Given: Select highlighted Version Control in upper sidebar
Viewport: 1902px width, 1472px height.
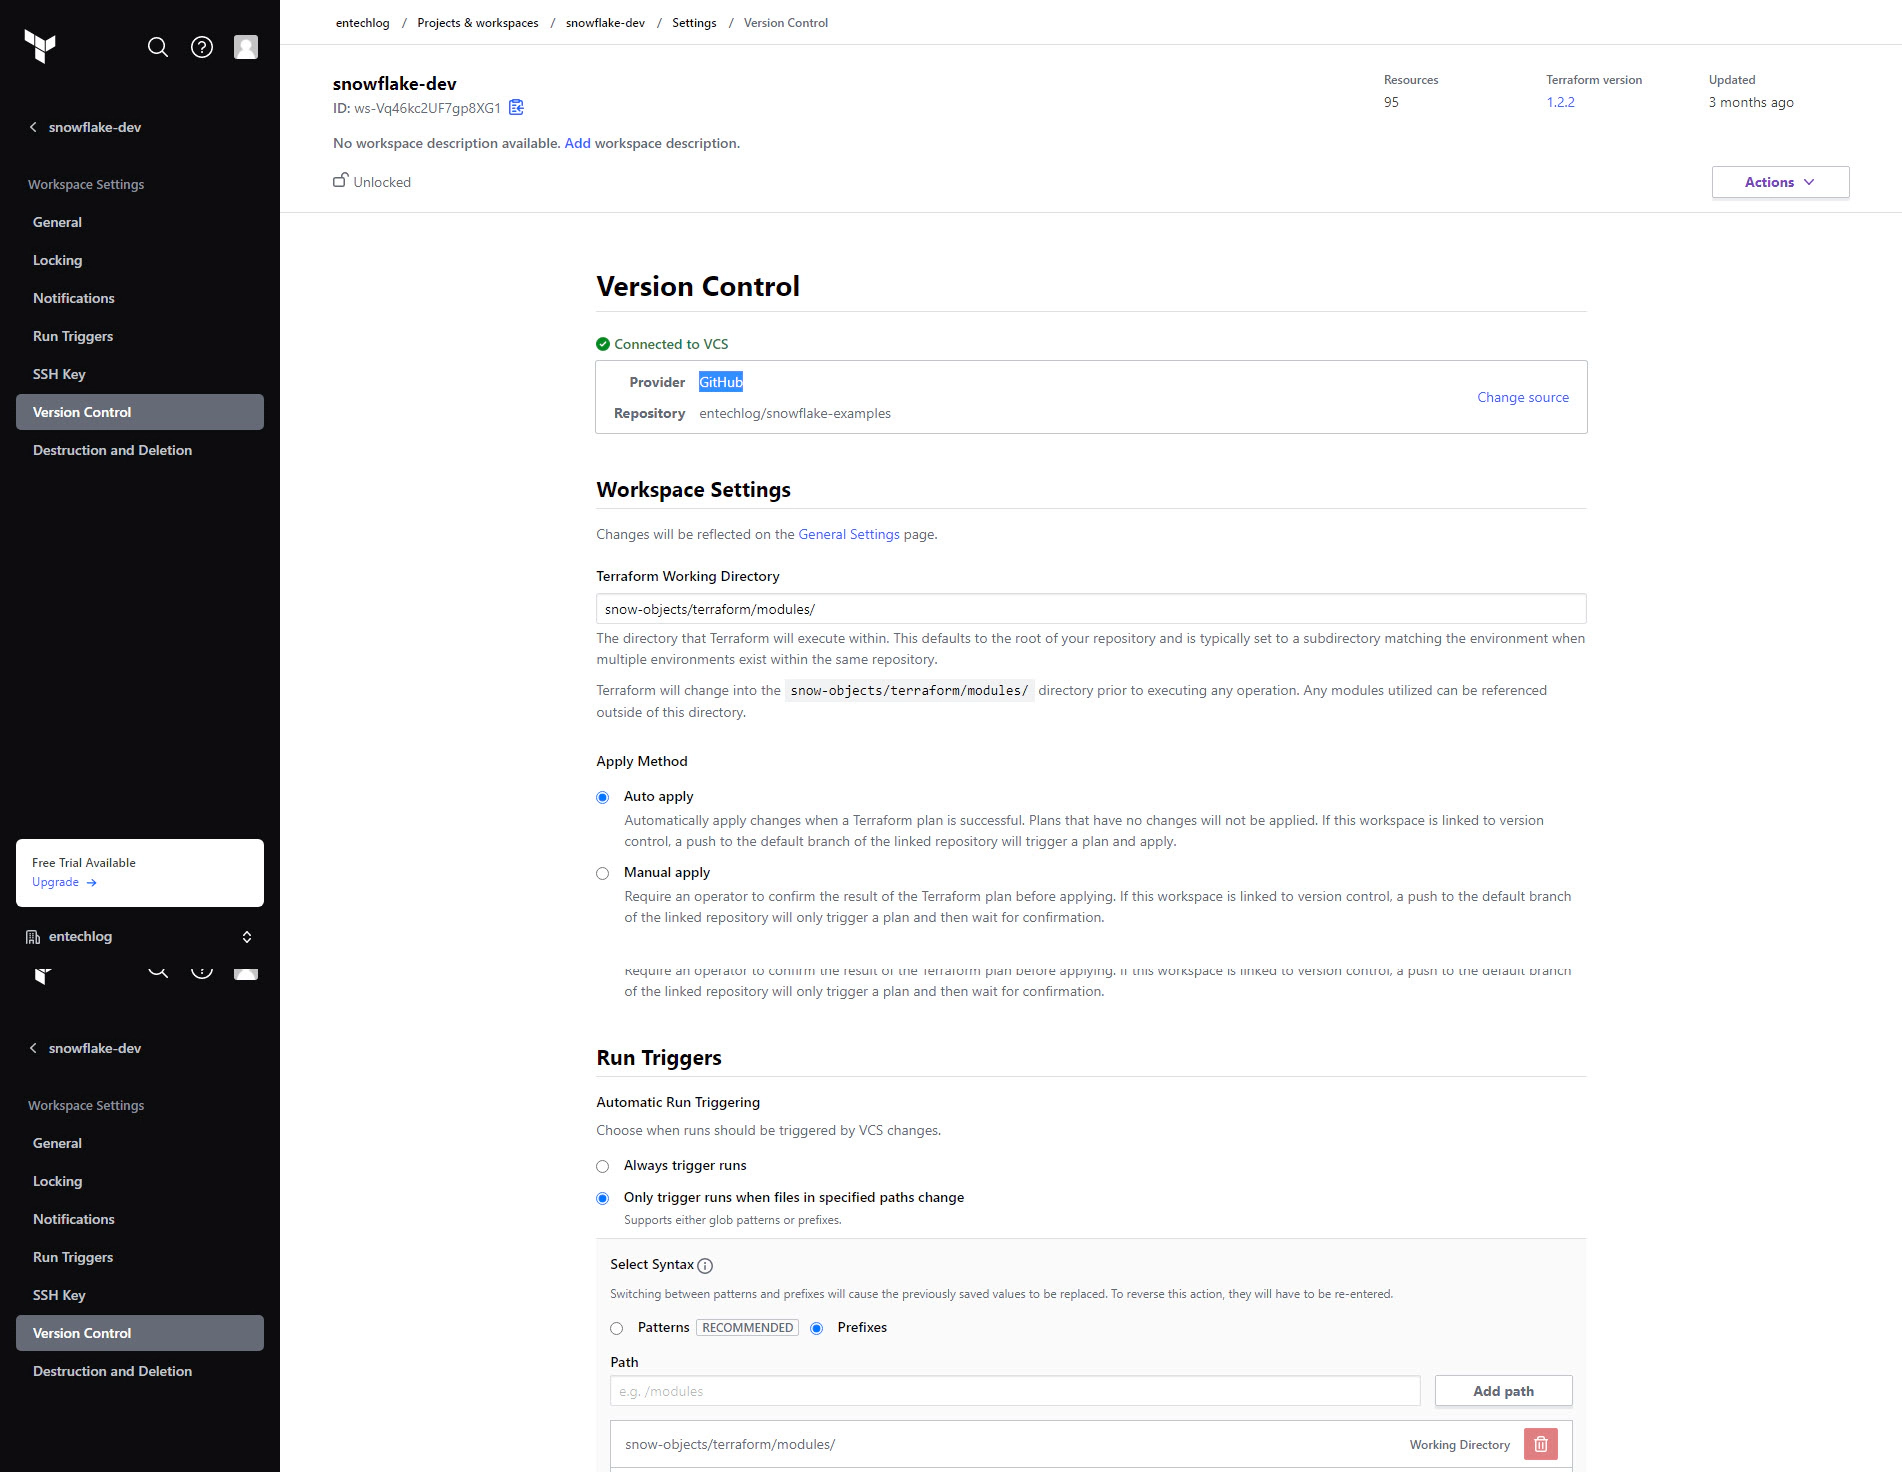Looking at the screenshot, I should point(140,412).
